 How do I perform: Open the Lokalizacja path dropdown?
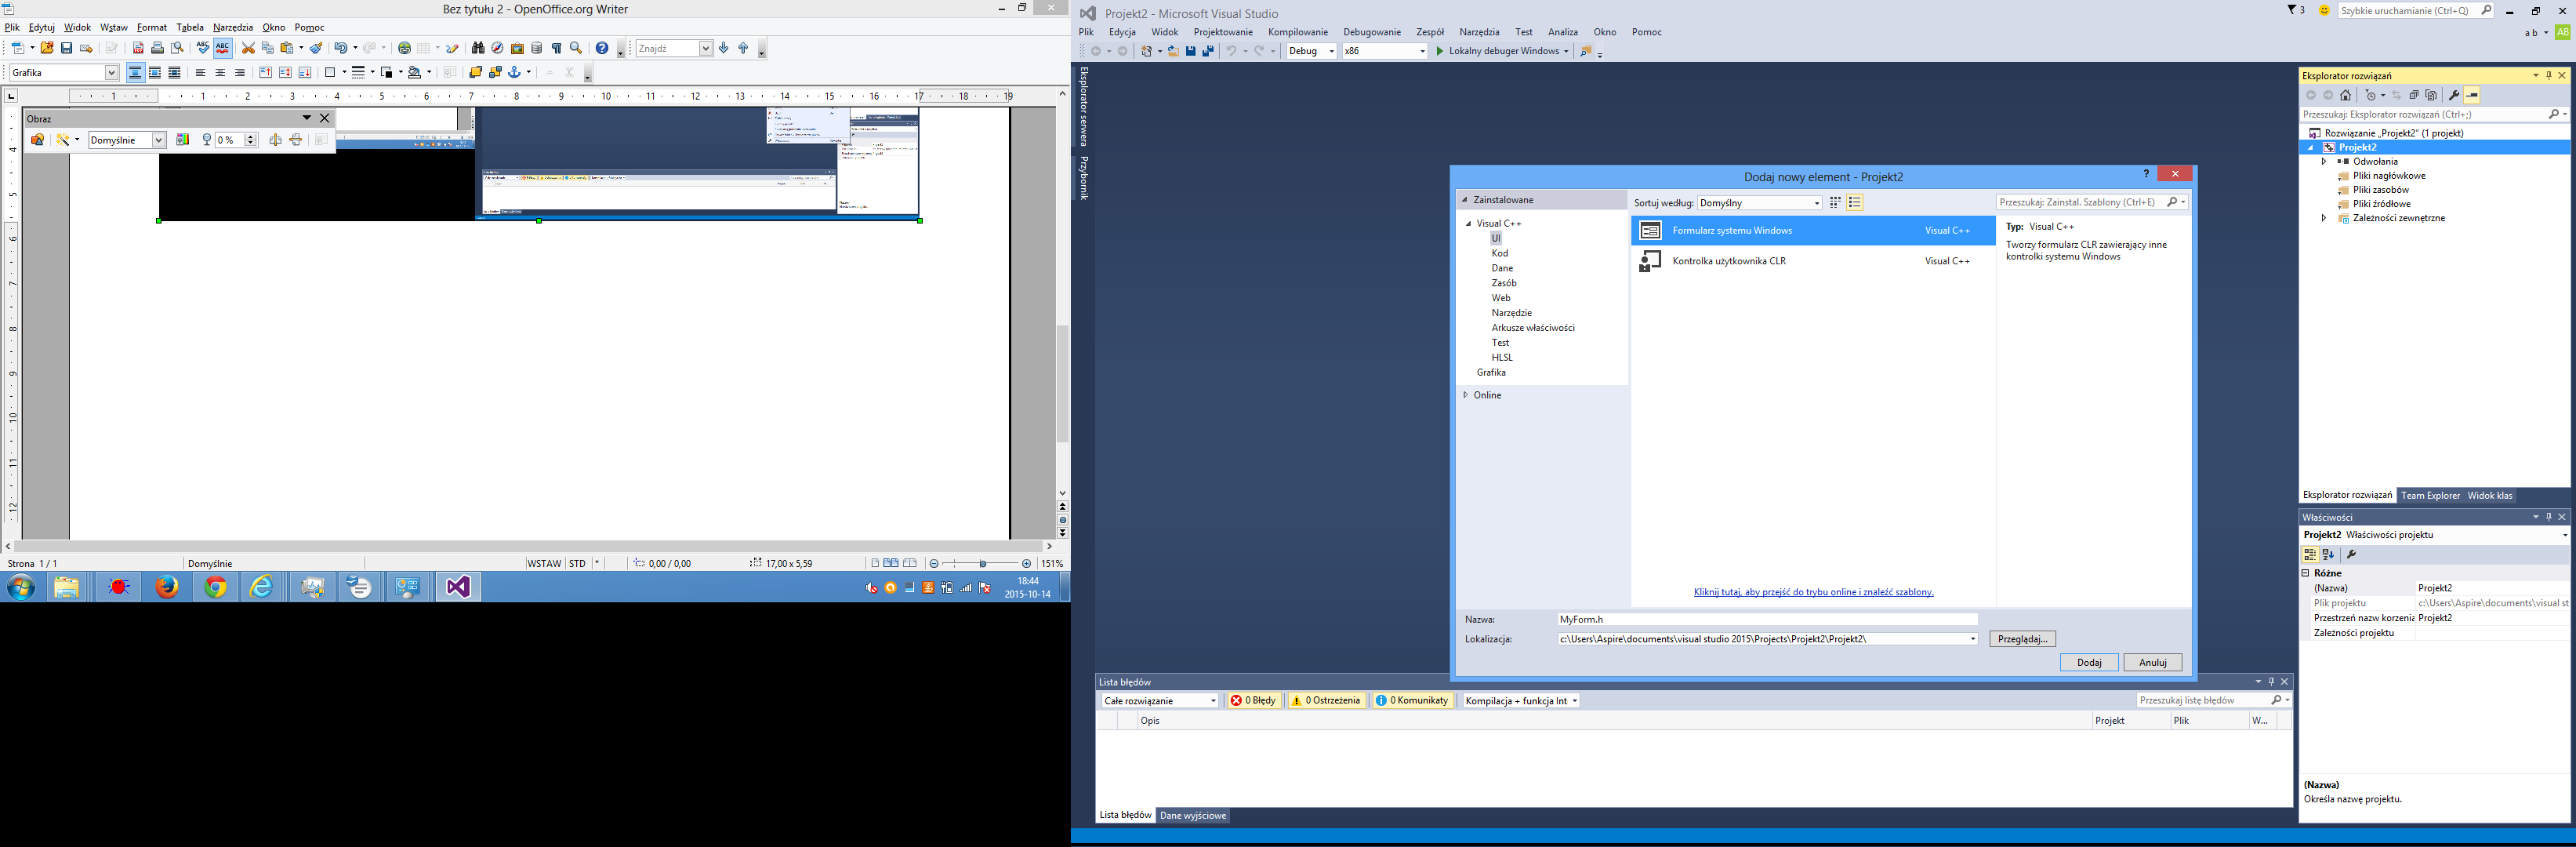point(1973,639)
